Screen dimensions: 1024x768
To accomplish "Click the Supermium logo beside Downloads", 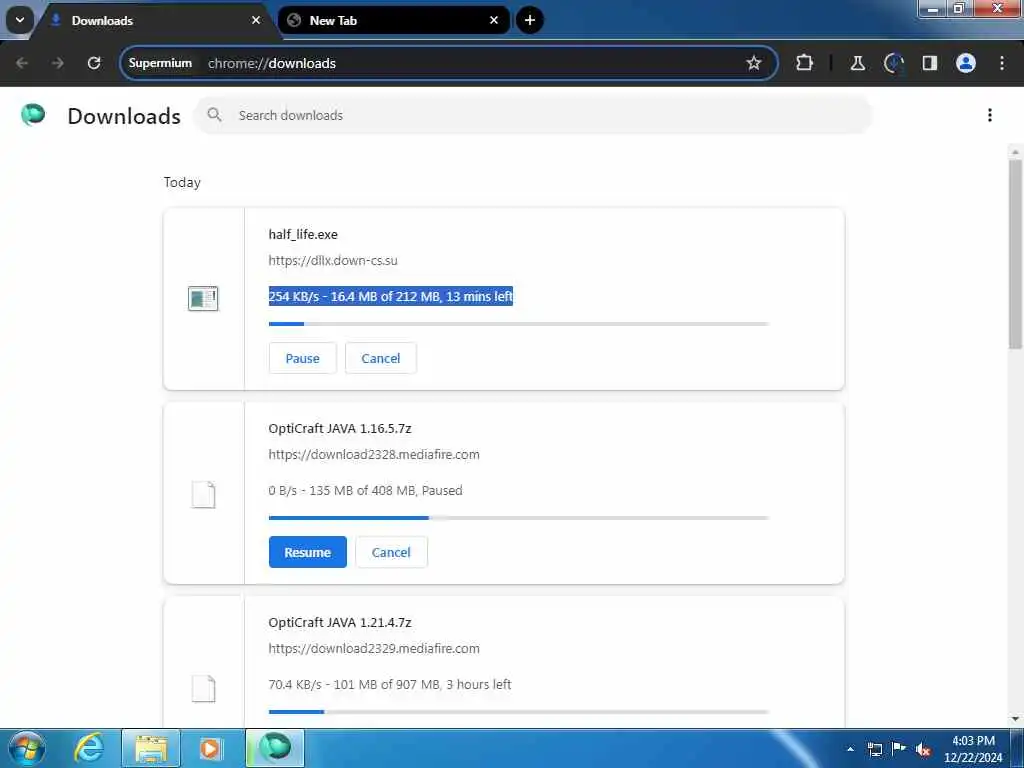I will tap(33, 114).
